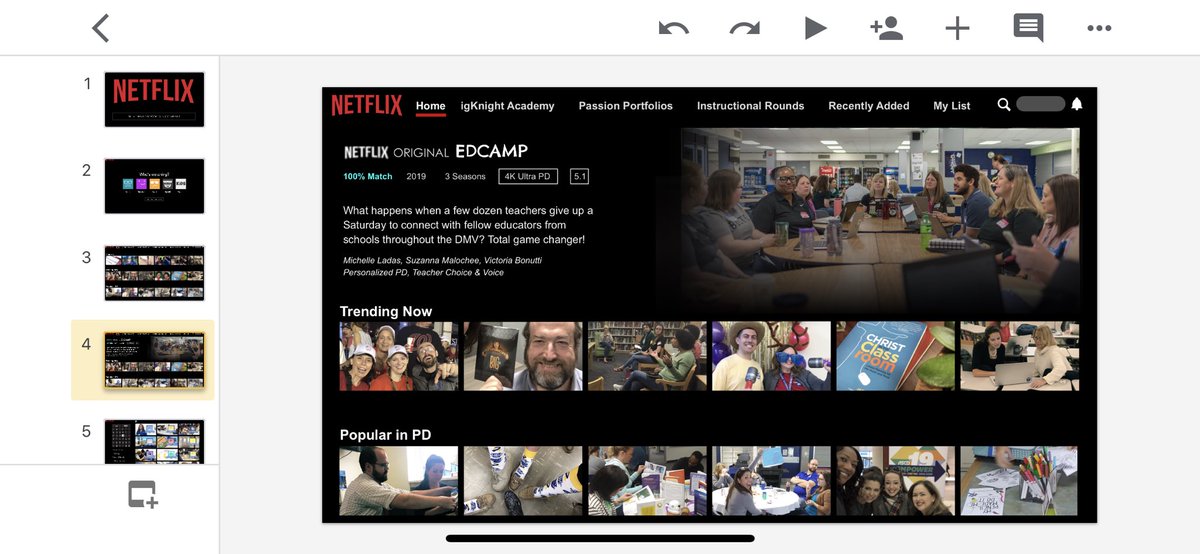Select highlighted slide 4 thumbnail
Image resolution: width=1200 pixels, height=554 pixels.
(x=154, y=360)
